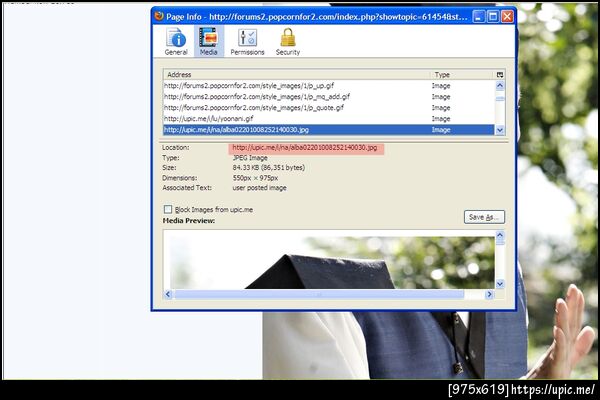600x400 pixels.
Task: Click the Save As... button
Action: (484, 217)
